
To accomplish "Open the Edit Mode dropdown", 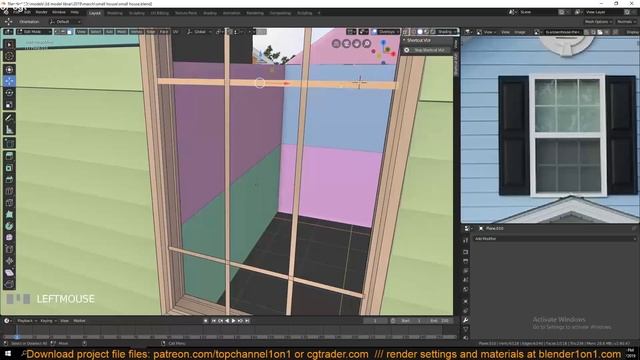I will tap(34, 32).
